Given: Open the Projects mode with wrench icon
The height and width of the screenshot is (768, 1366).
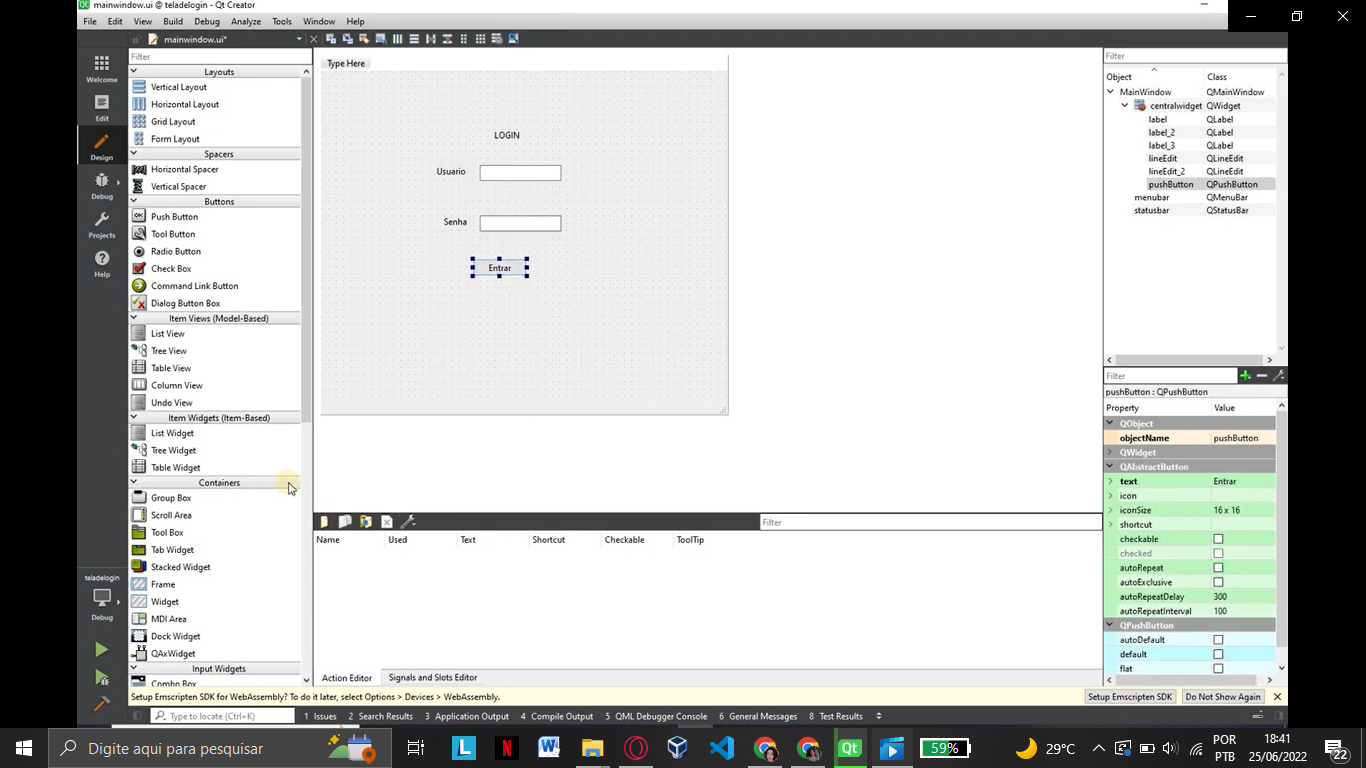Looking at the screenshot, I should point(101,224).
